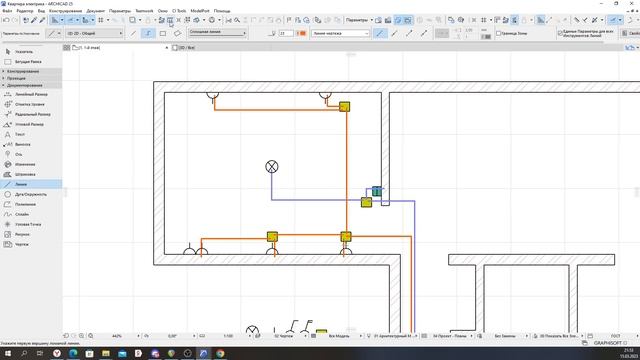This screenshot has height=360, width=640.
Task: Select the Drawing (Чертеж) tool
Action: (x=31, y=244)
